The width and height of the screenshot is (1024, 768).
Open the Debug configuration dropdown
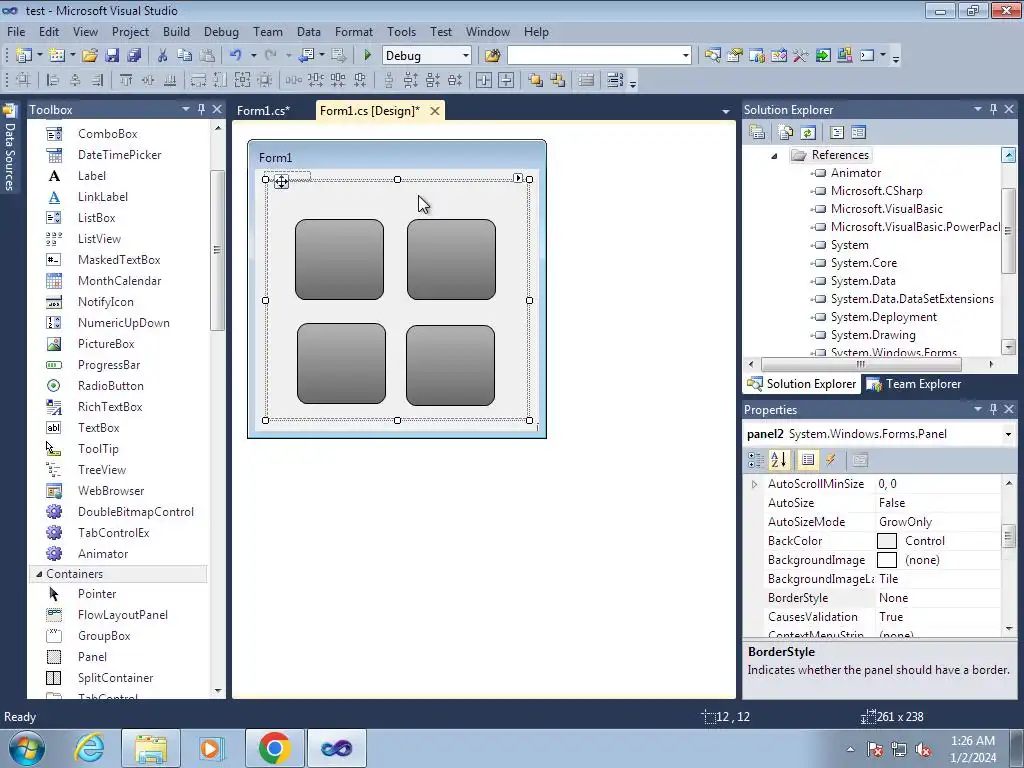click(465, 56)
